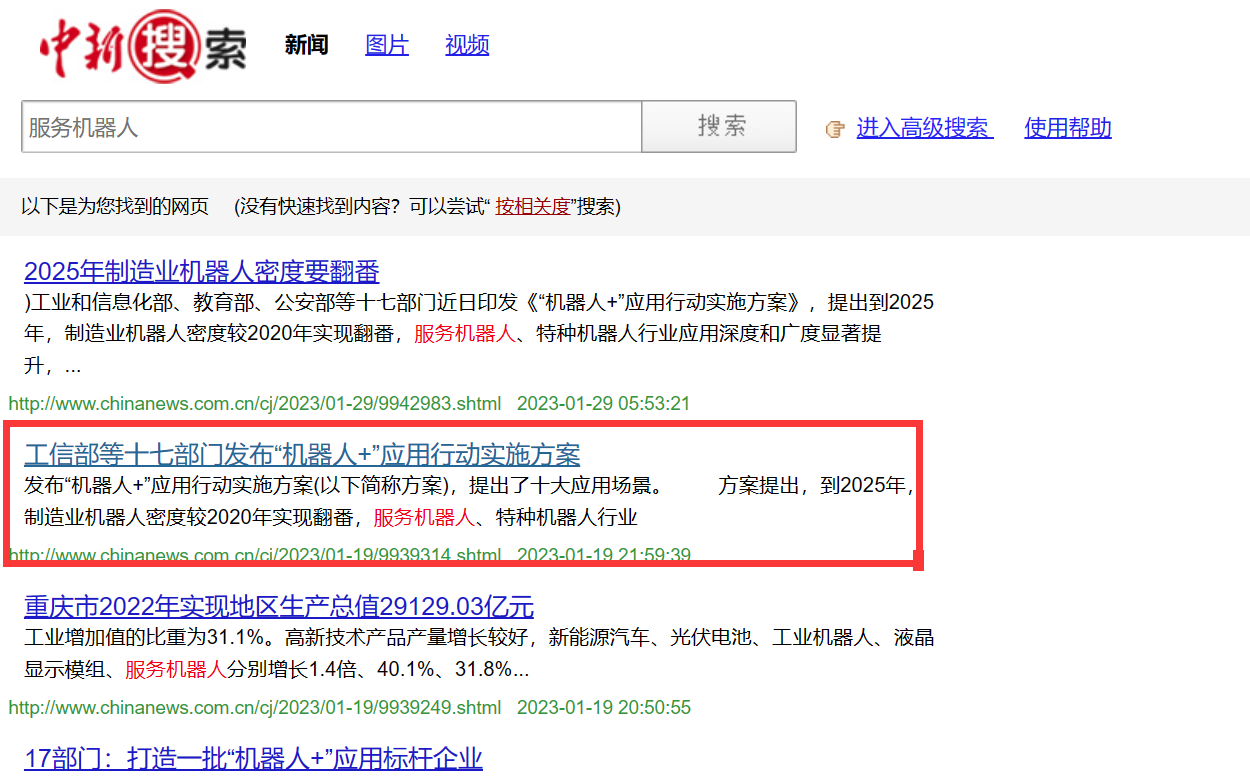Open 进入高级搜索 link
Image resolution: width=1250 pixels, height=776 pixels.
[x=924, y=128]
